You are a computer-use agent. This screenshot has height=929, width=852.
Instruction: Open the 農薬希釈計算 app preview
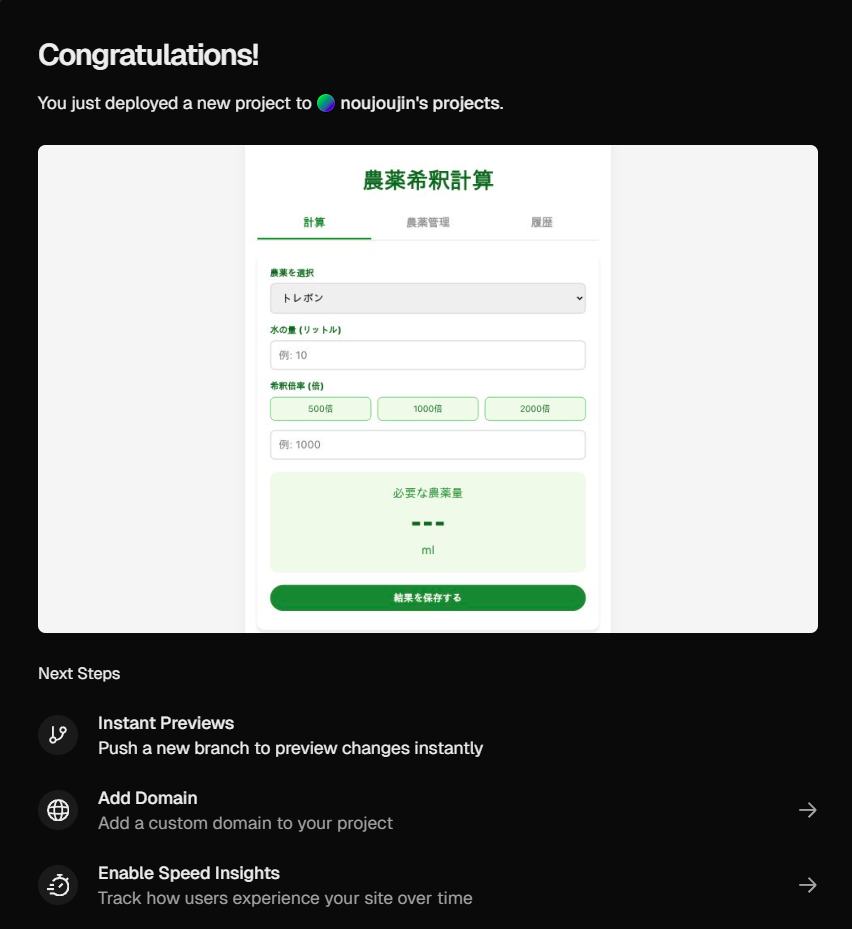click(427, 390)
